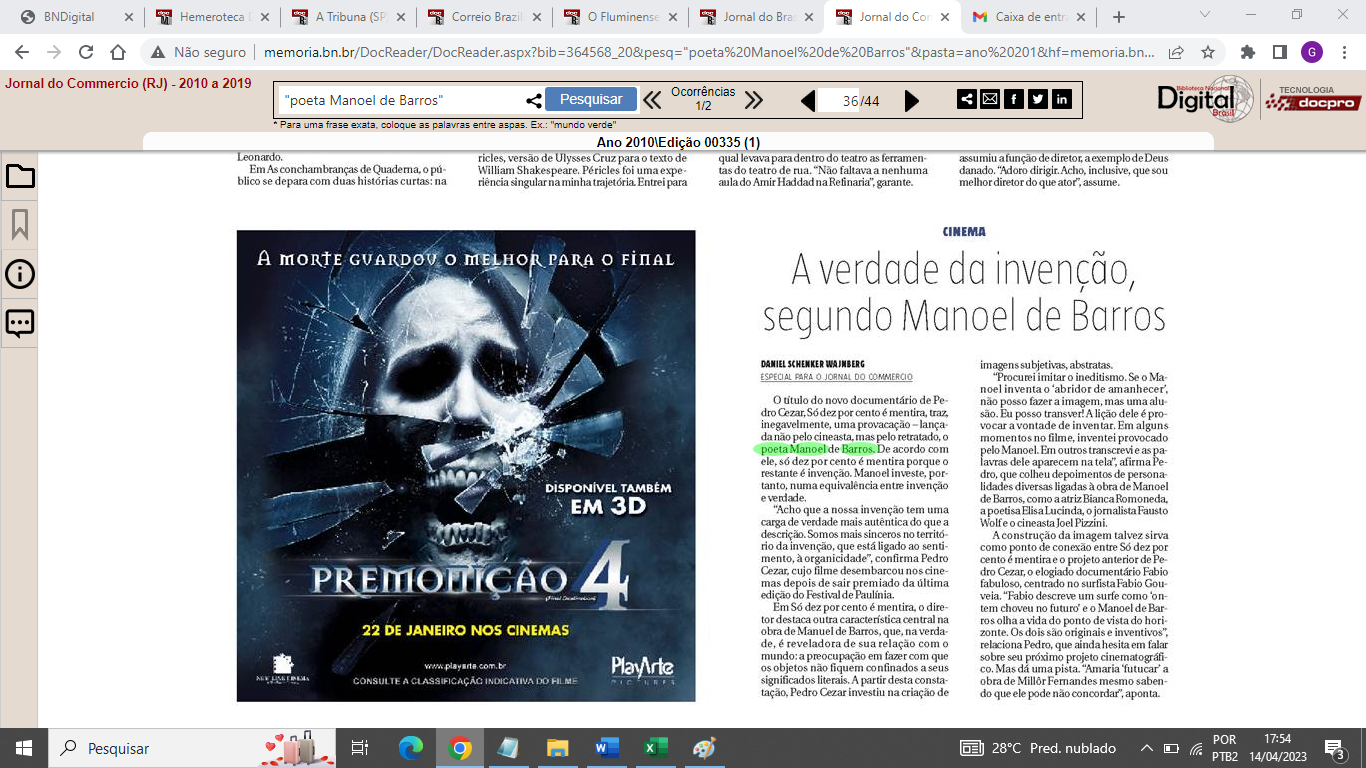Open Word from taskbar
1366x768 pixels.
click(607, 748)
